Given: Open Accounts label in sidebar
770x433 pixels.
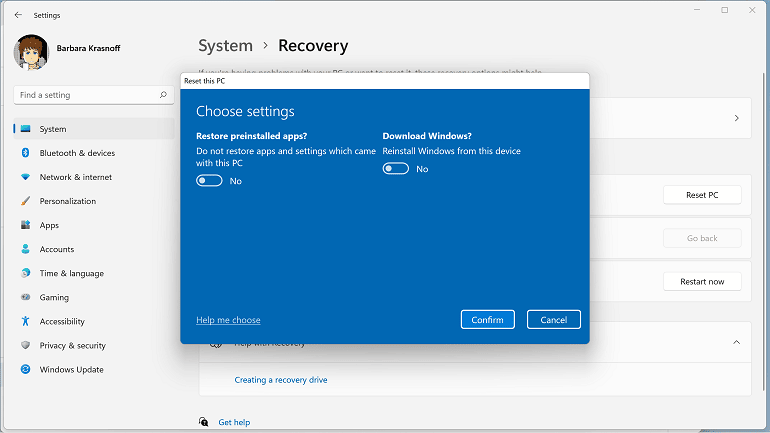Looking at the screenshot, I should pyautogui.click(x=57, y=249).
